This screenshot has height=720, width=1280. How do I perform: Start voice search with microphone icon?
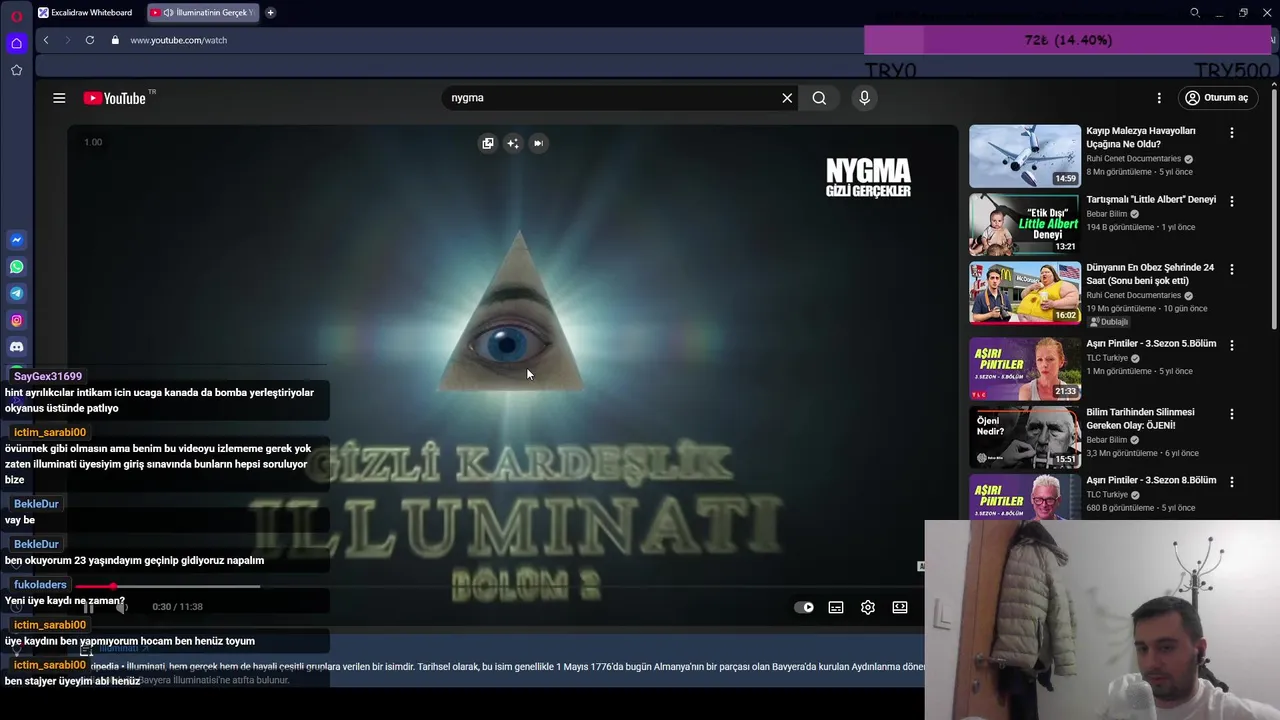[865, 98]
